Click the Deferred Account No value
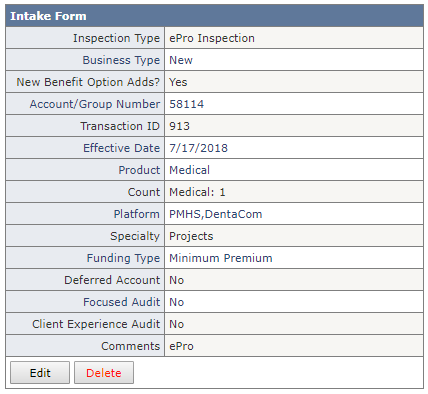 [176, 280]
